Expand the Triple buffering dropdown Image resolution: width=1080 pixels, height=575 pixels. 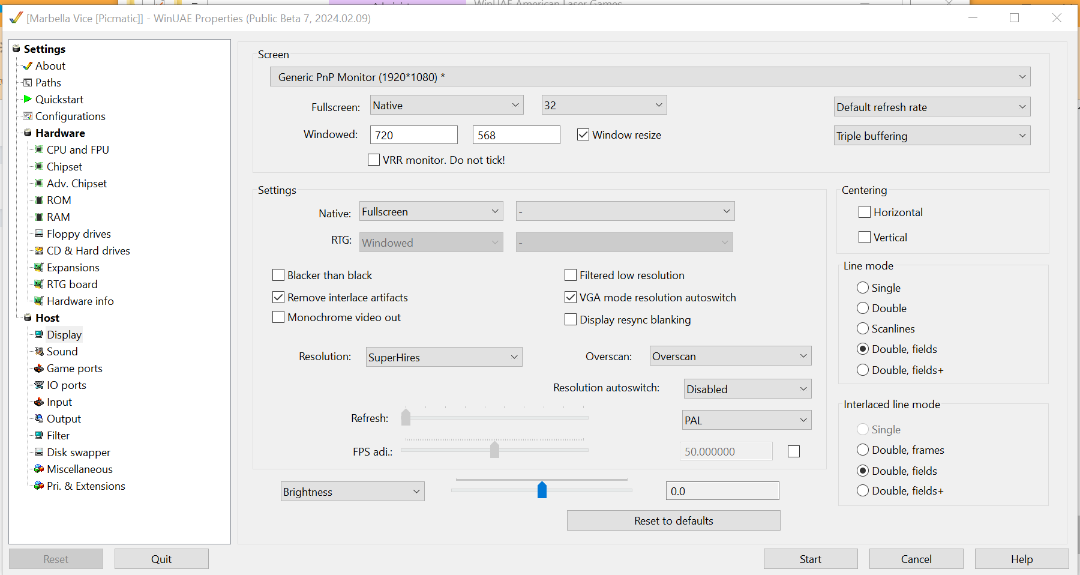[932, 136]
